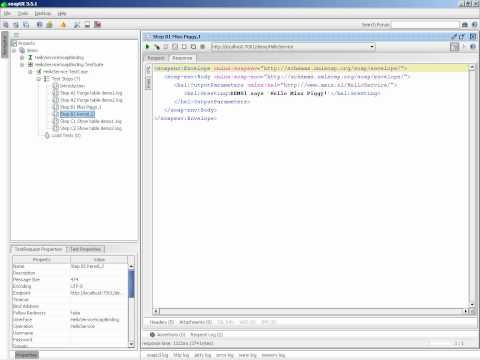Open the File menu

pyautogui.click(x=7, y=13)
